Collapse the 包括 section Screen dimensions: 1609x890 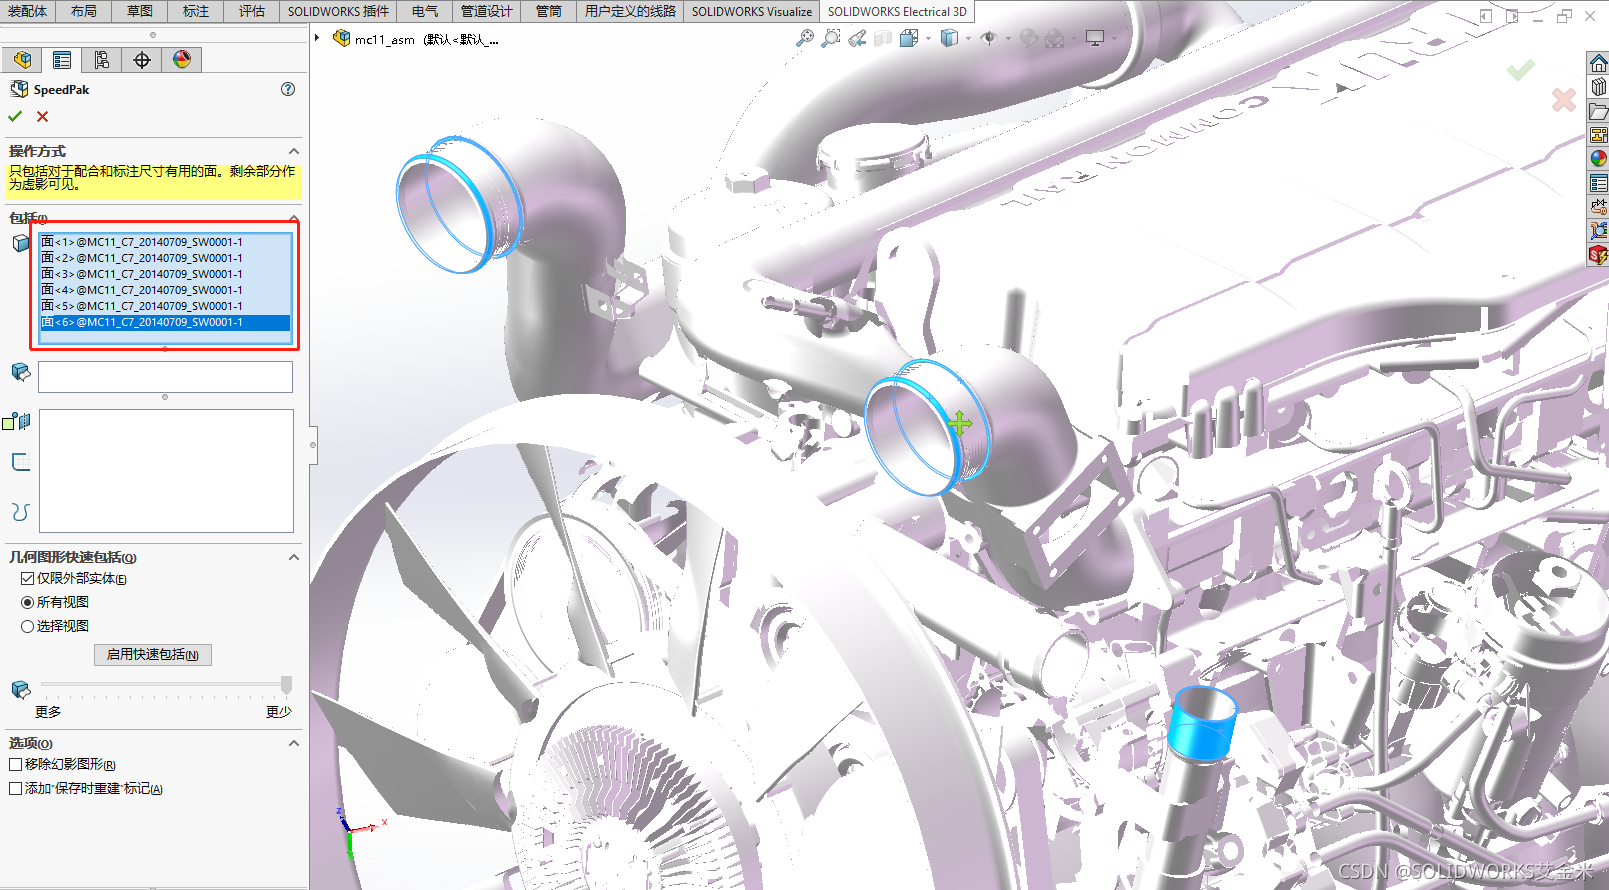pyautogui.click(x=294, y=217)
